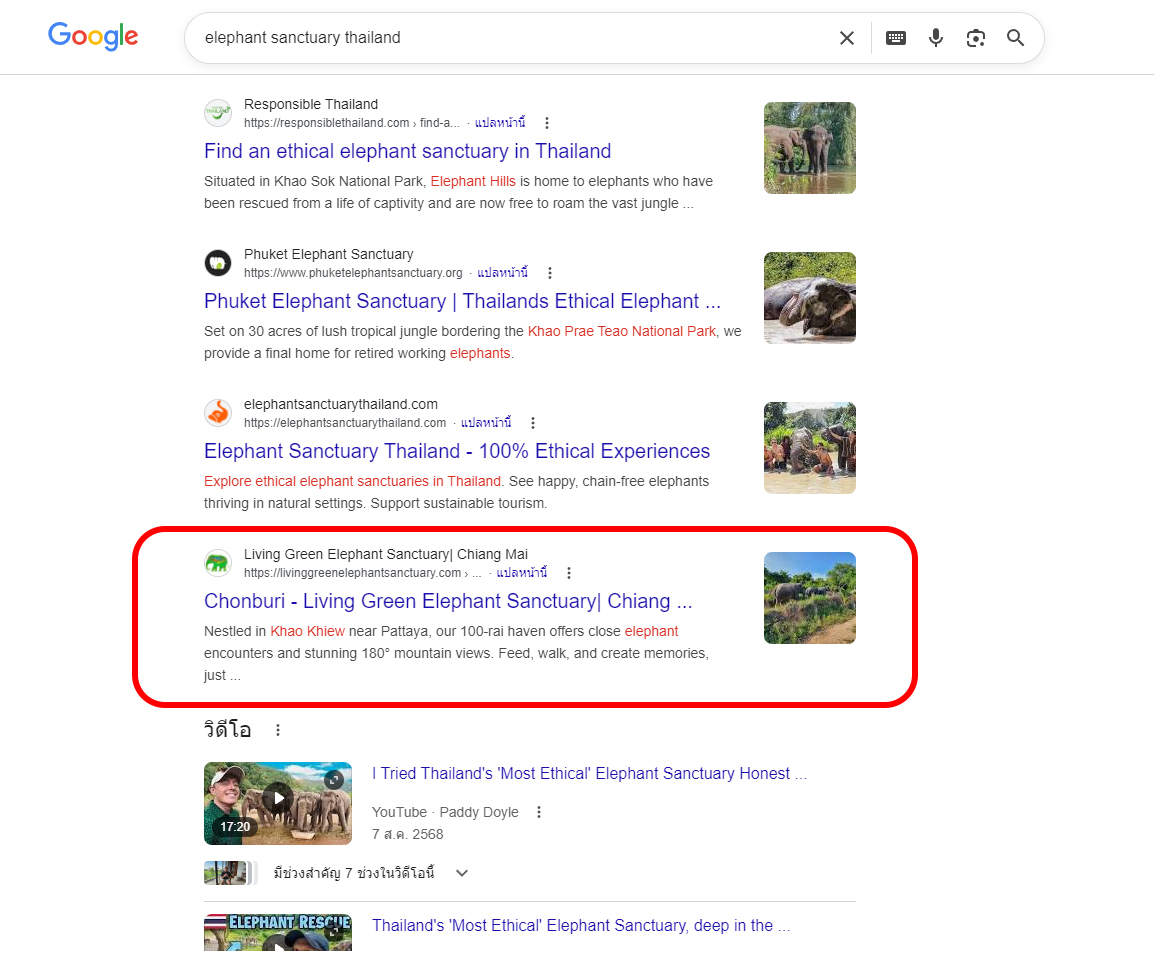This screenshot has width=1154, height=953.
Task: Click the Phuket elephant bathing thumbnail image
Action: tap(809, 298)
